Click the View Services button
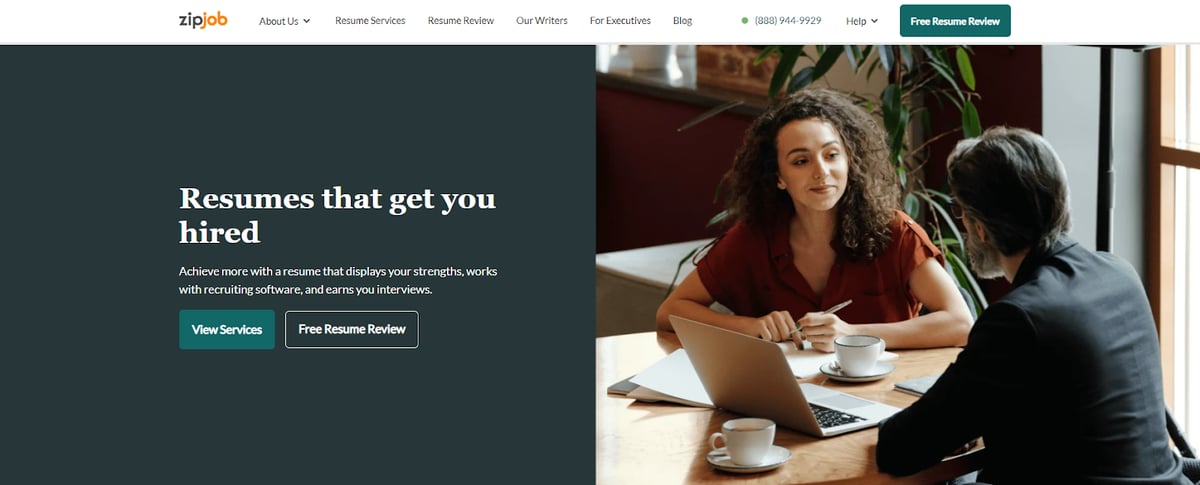This screenshot has height=485, width=1200. pos(227,329)
